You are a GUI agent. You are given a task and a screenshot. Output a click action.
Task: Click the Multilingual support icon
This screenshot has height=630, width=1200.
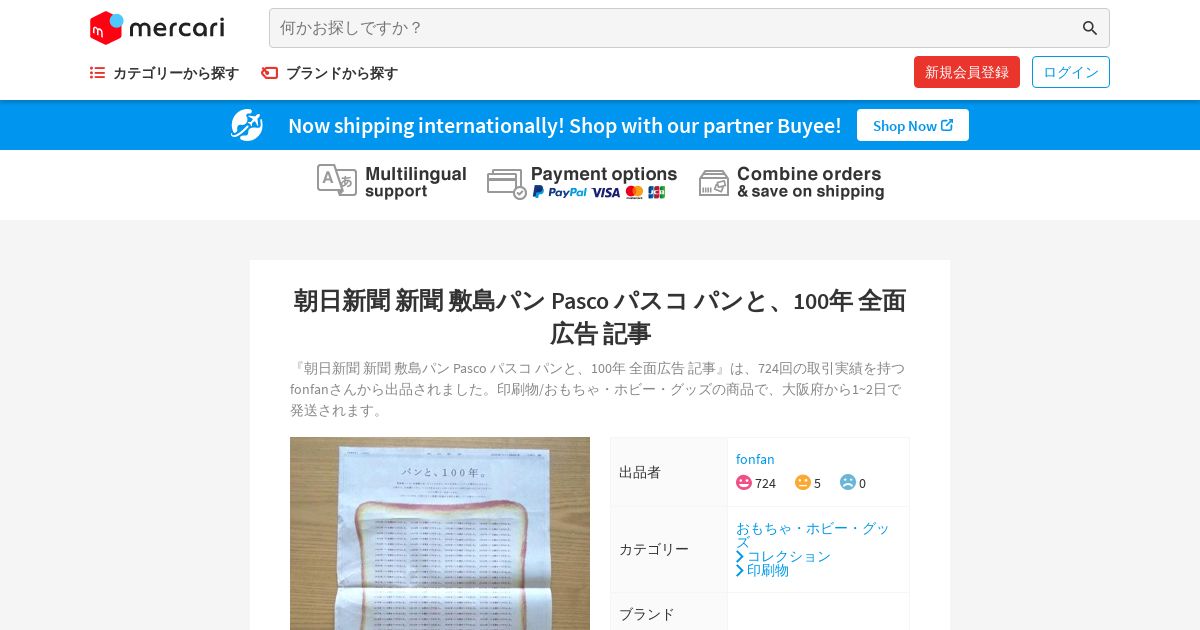[336, 181]
